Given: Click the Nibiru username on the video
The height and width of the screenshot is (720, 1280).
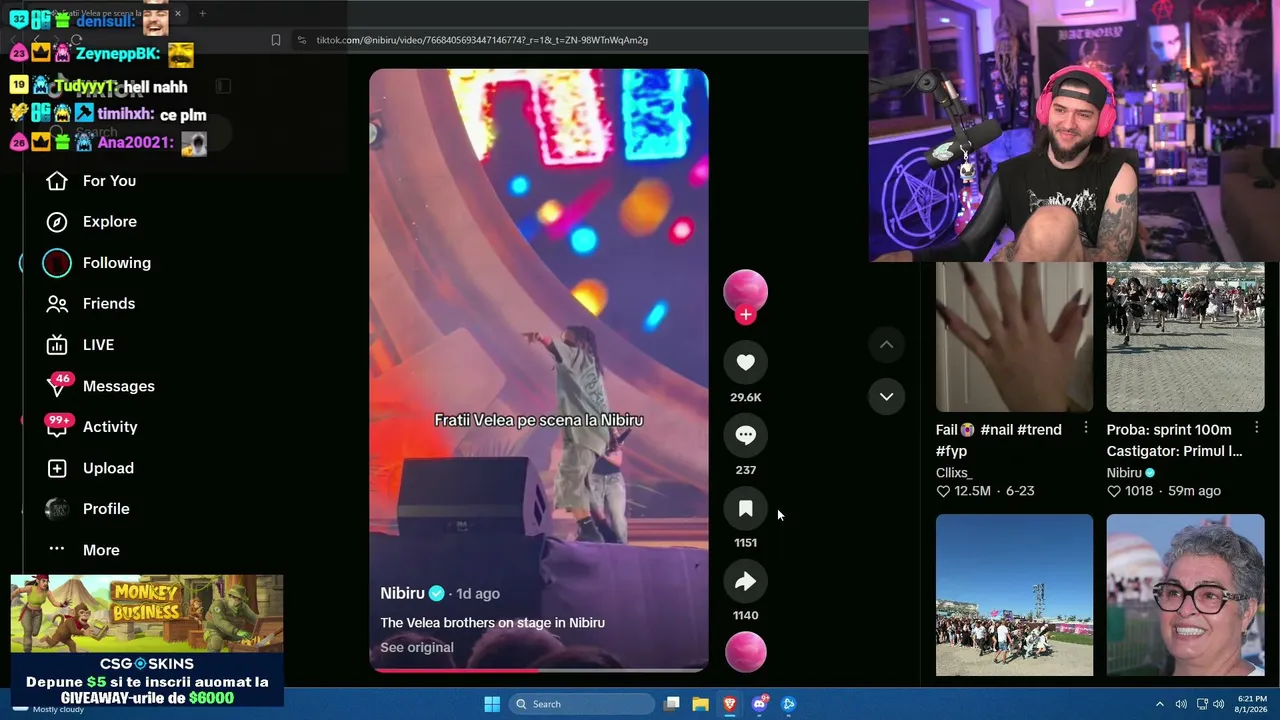Looking at the screenshot, I should click(x=402, y=593).
